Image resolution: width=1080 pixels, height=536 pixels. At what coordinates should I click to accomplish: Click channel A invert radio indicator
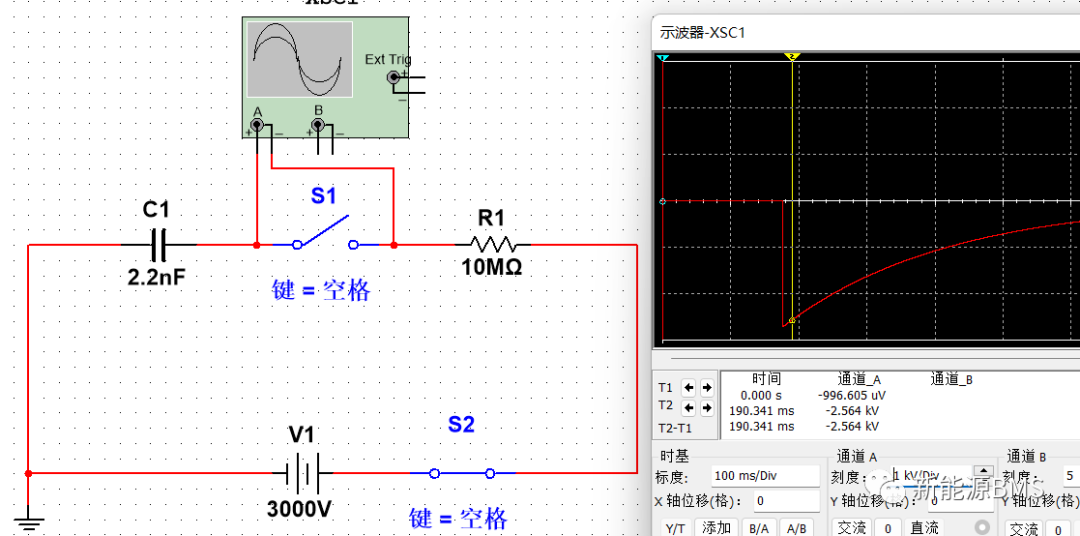coord(982,528)
